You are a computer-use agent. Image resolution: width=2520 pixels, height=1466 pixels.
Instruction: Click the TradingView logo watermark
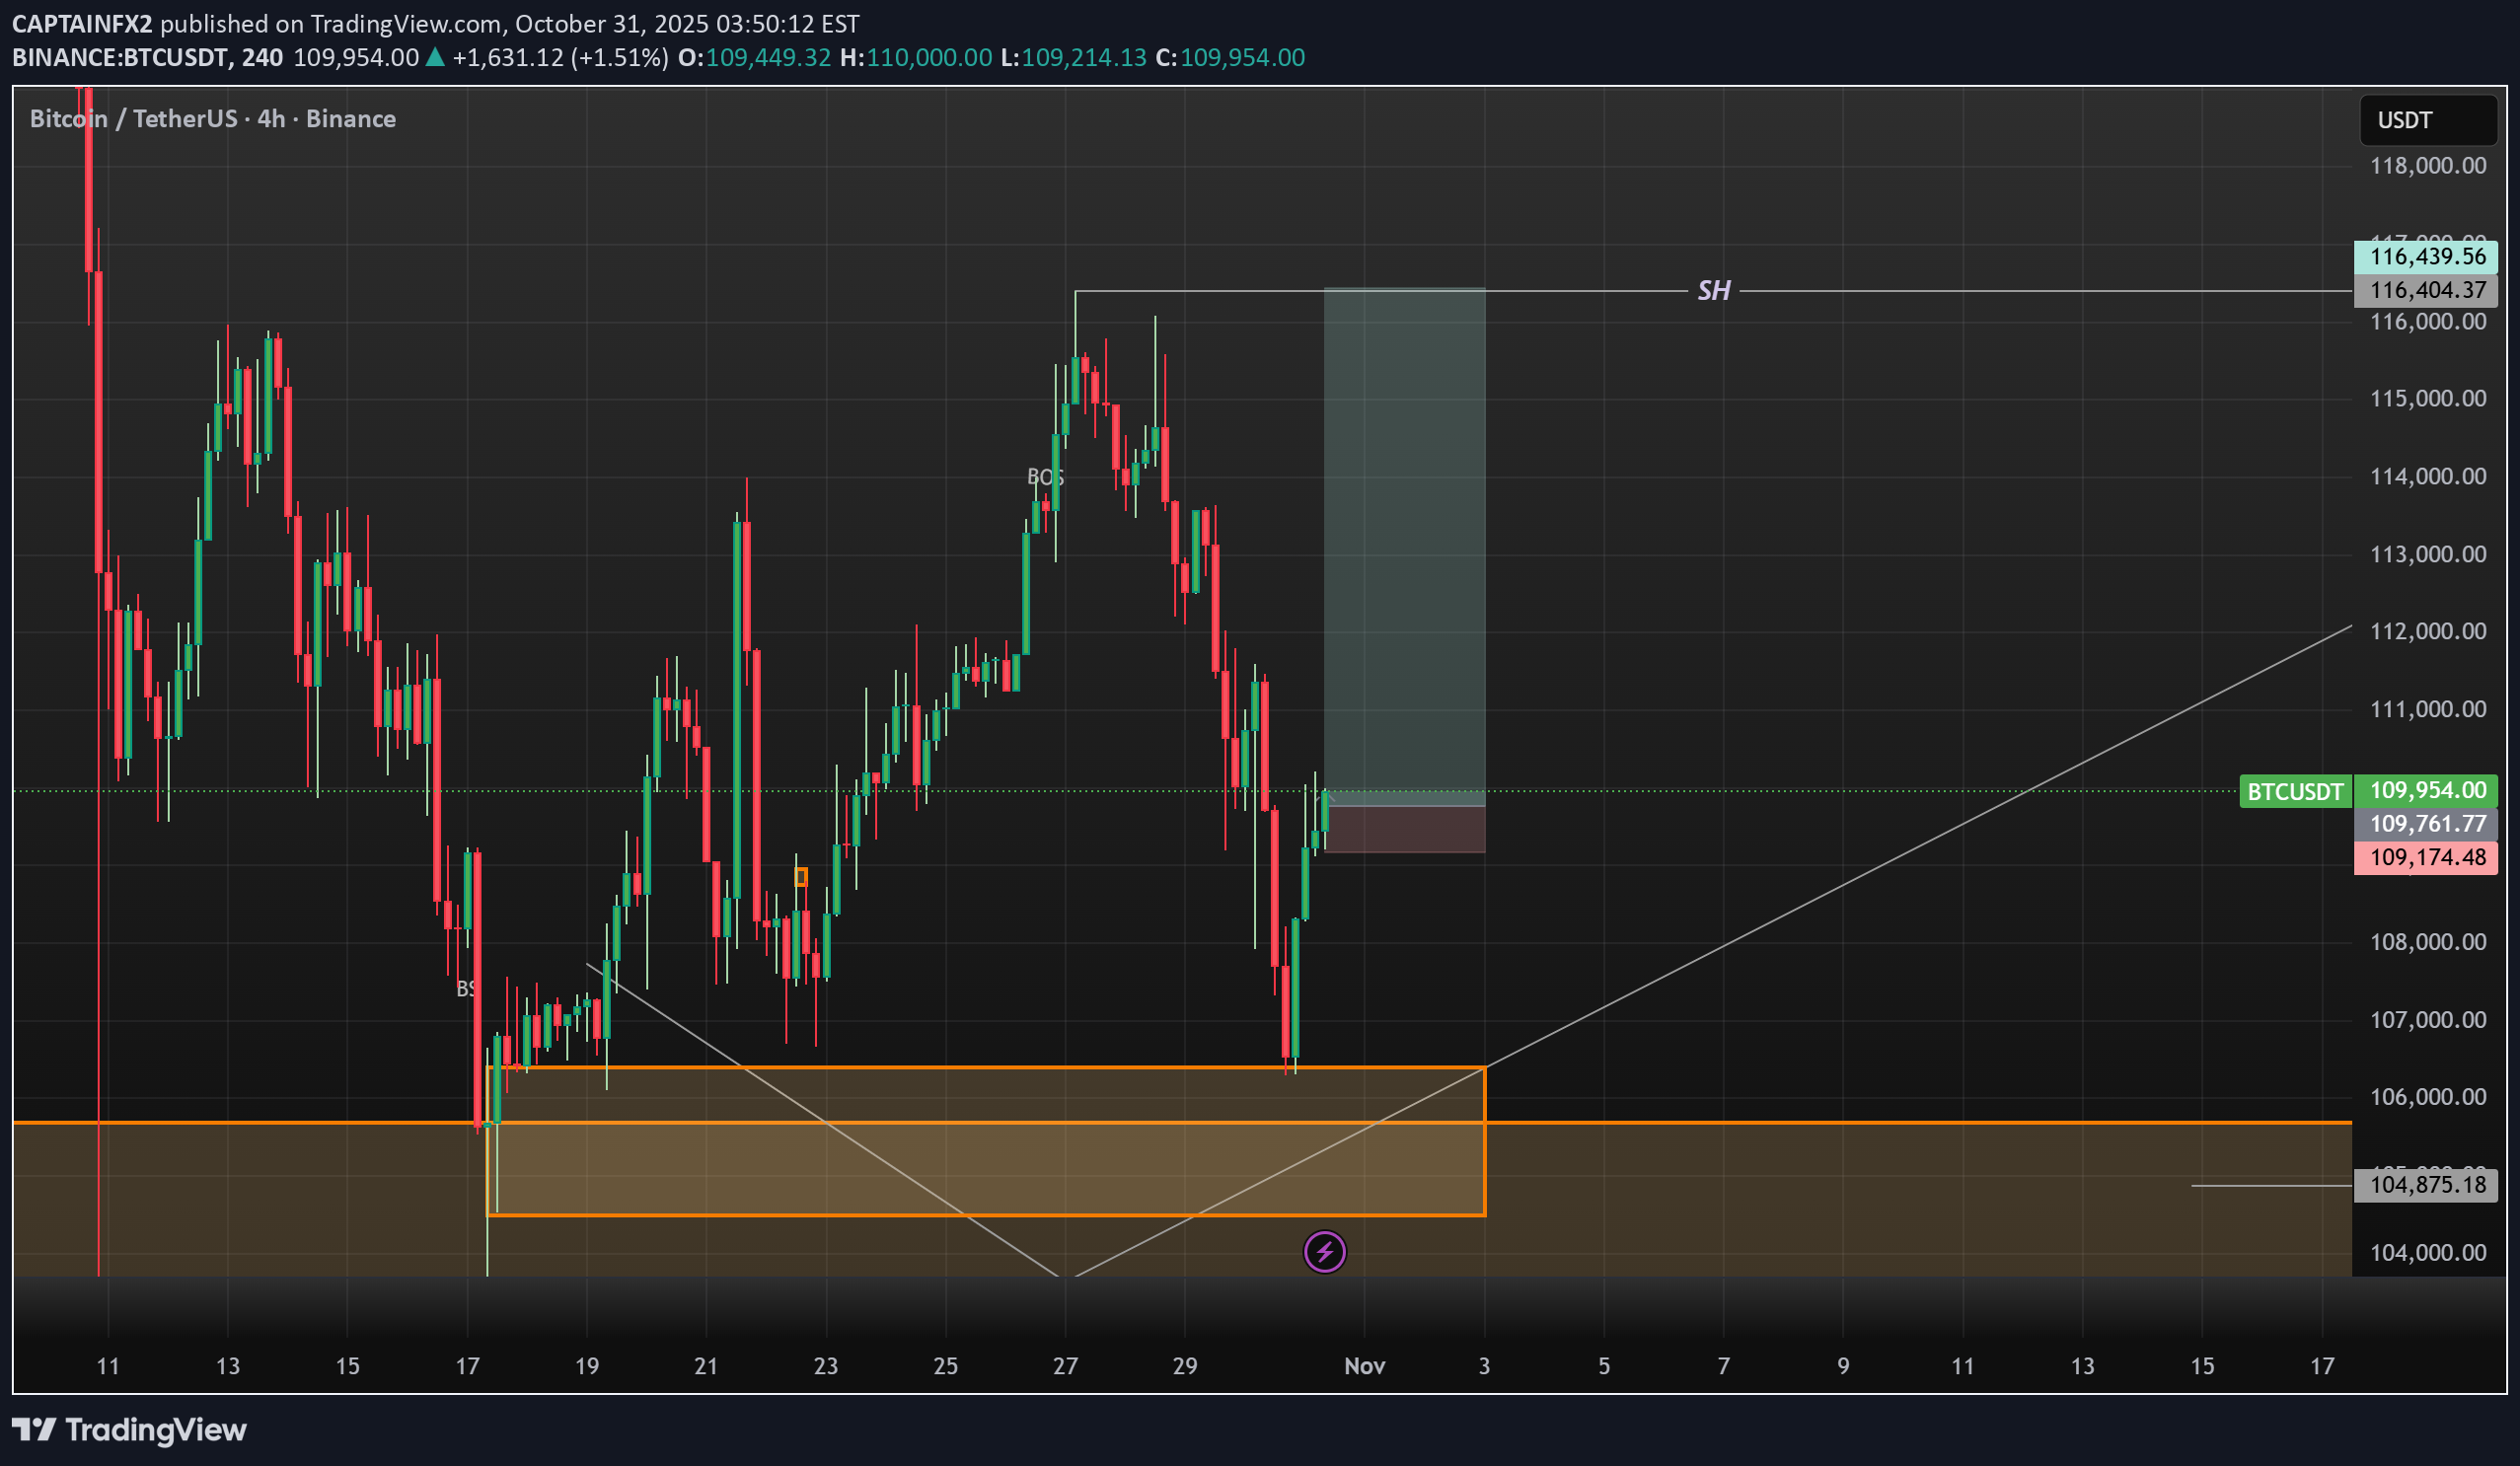pyautogui.click(x=130, y=1430)
